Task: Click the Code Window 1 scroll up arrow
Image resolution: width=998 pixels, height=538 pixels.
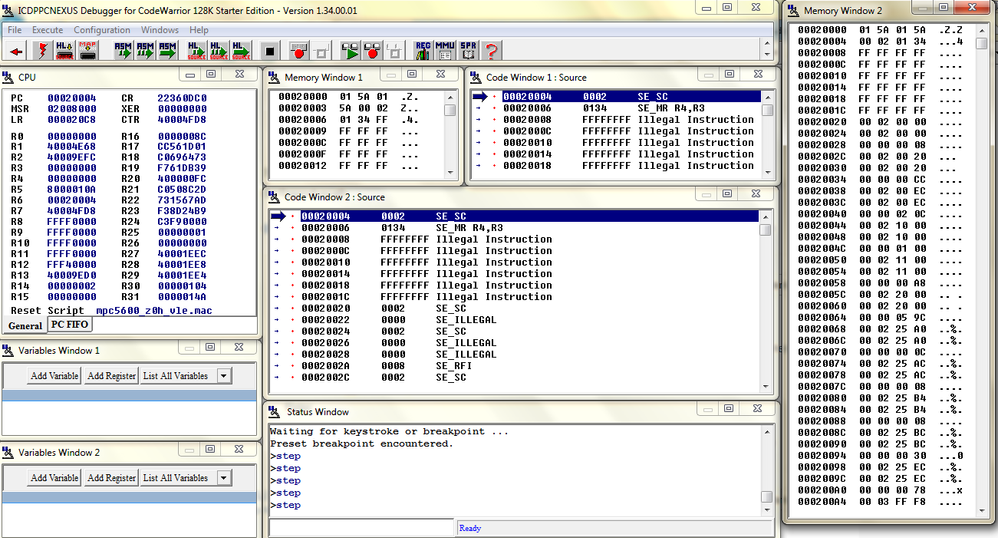Action: (767, 97)
